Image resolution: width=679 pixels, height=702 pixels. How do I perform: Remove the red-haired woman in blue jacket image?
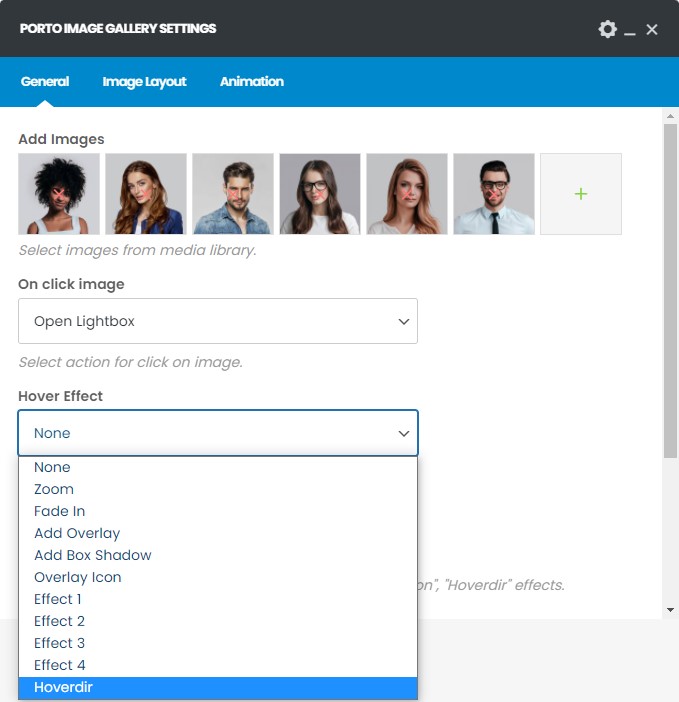(x=145, y=194)
